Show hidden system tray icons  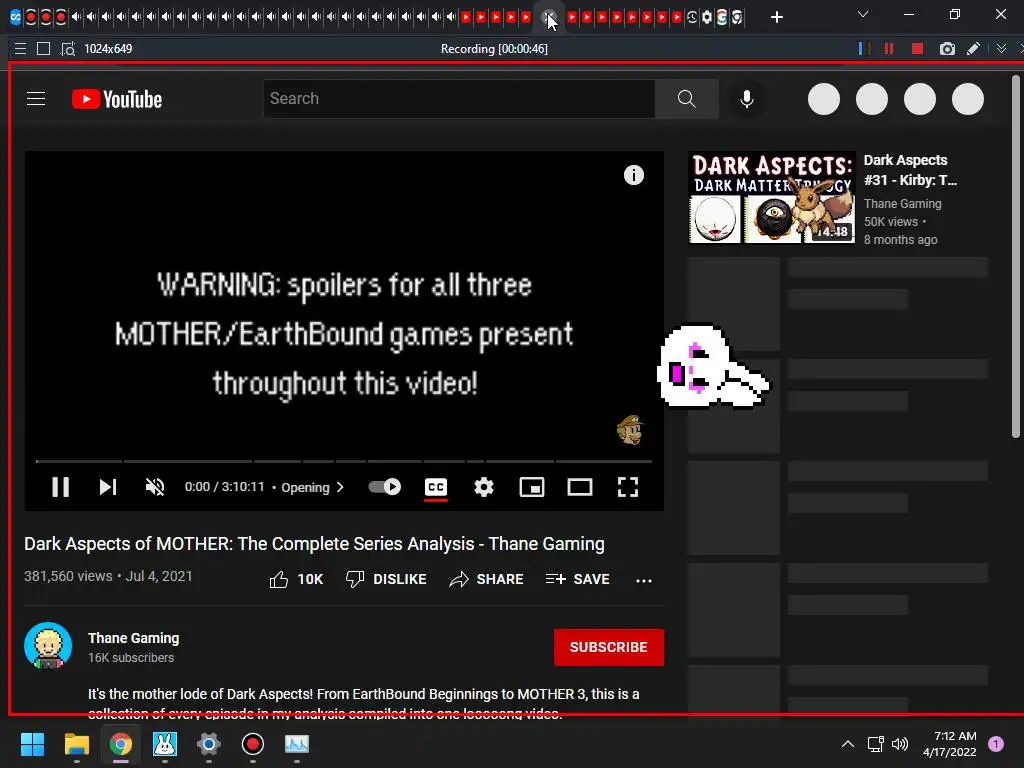pyautogui.click(x=848, y=744)
